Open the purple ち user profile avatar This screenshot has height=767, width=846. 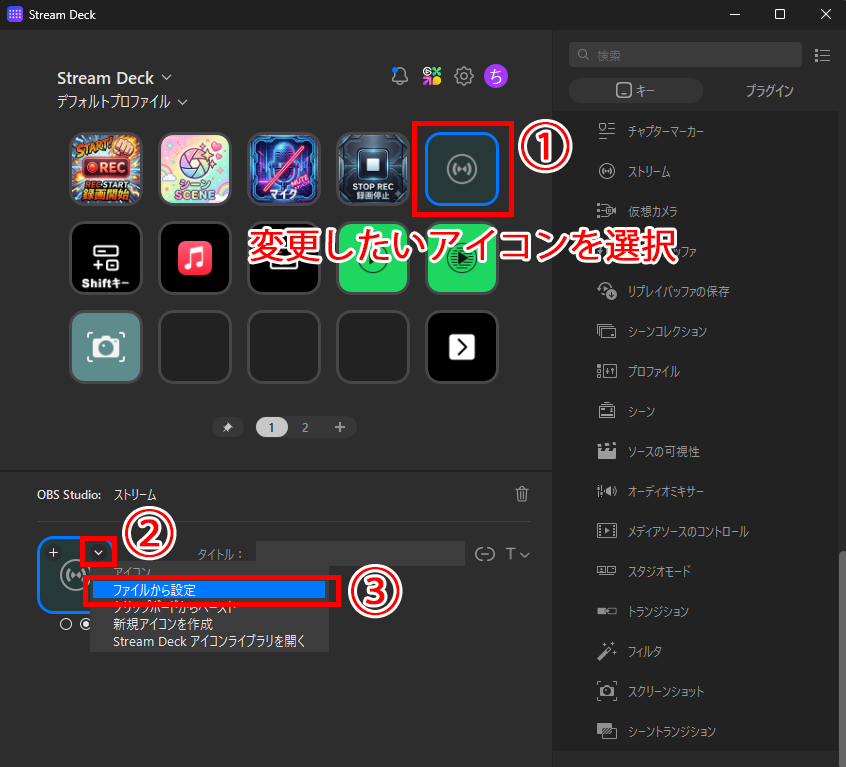[x=496, y=76]
